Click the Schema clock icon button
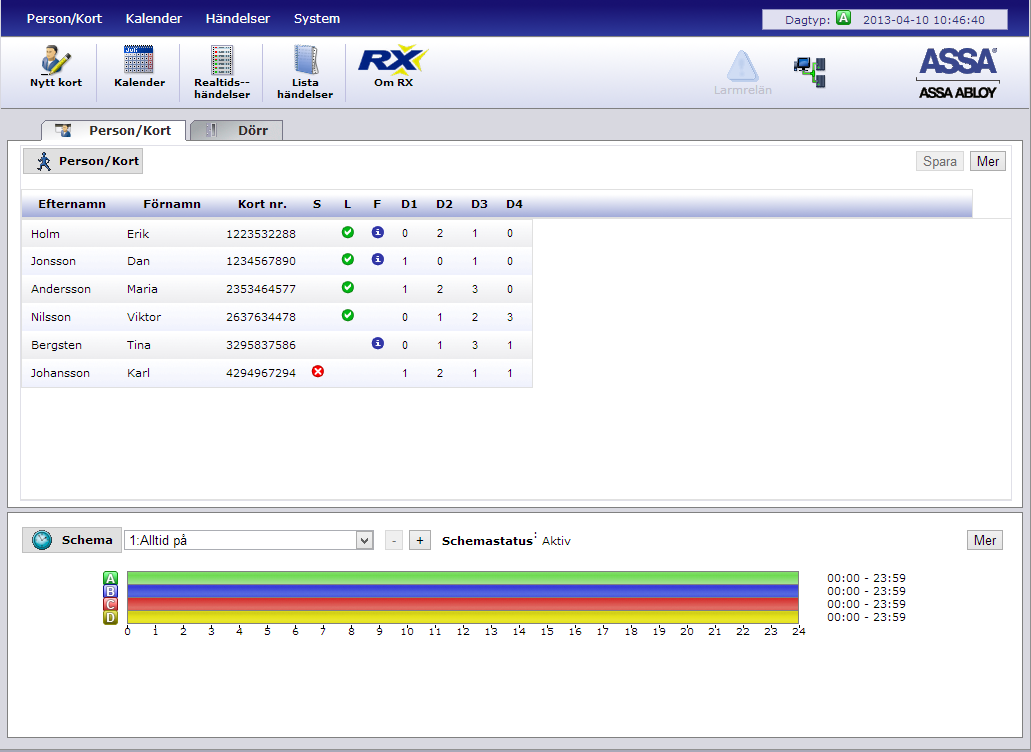Screen dimensions: 1031x752 [41, 540]
